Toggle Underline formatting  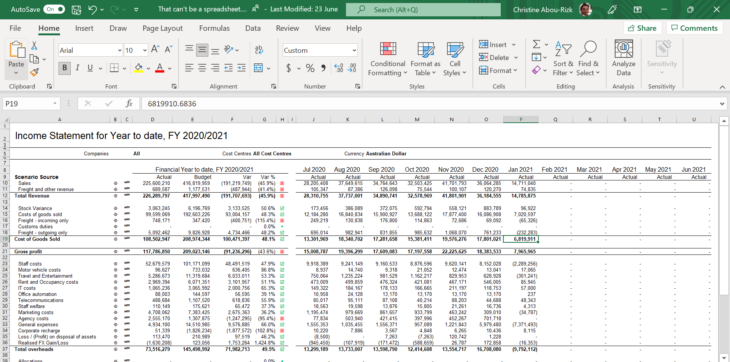click(89, 68)
